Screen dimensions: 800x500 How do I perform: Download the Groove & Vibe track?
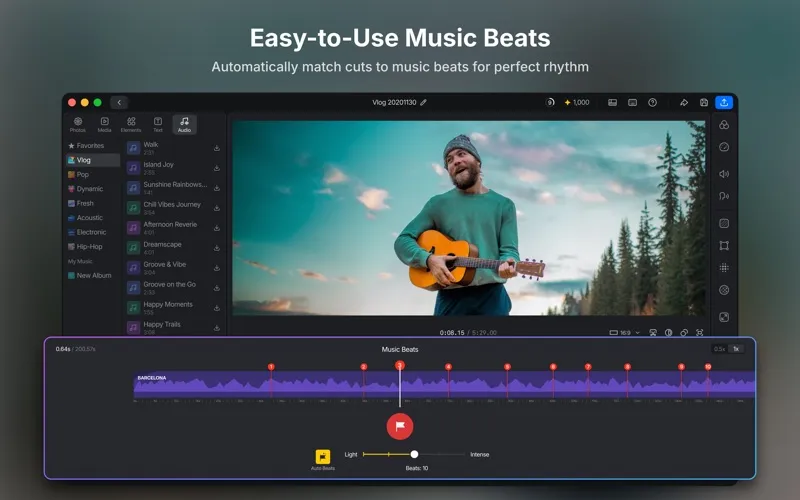(217, 268)
